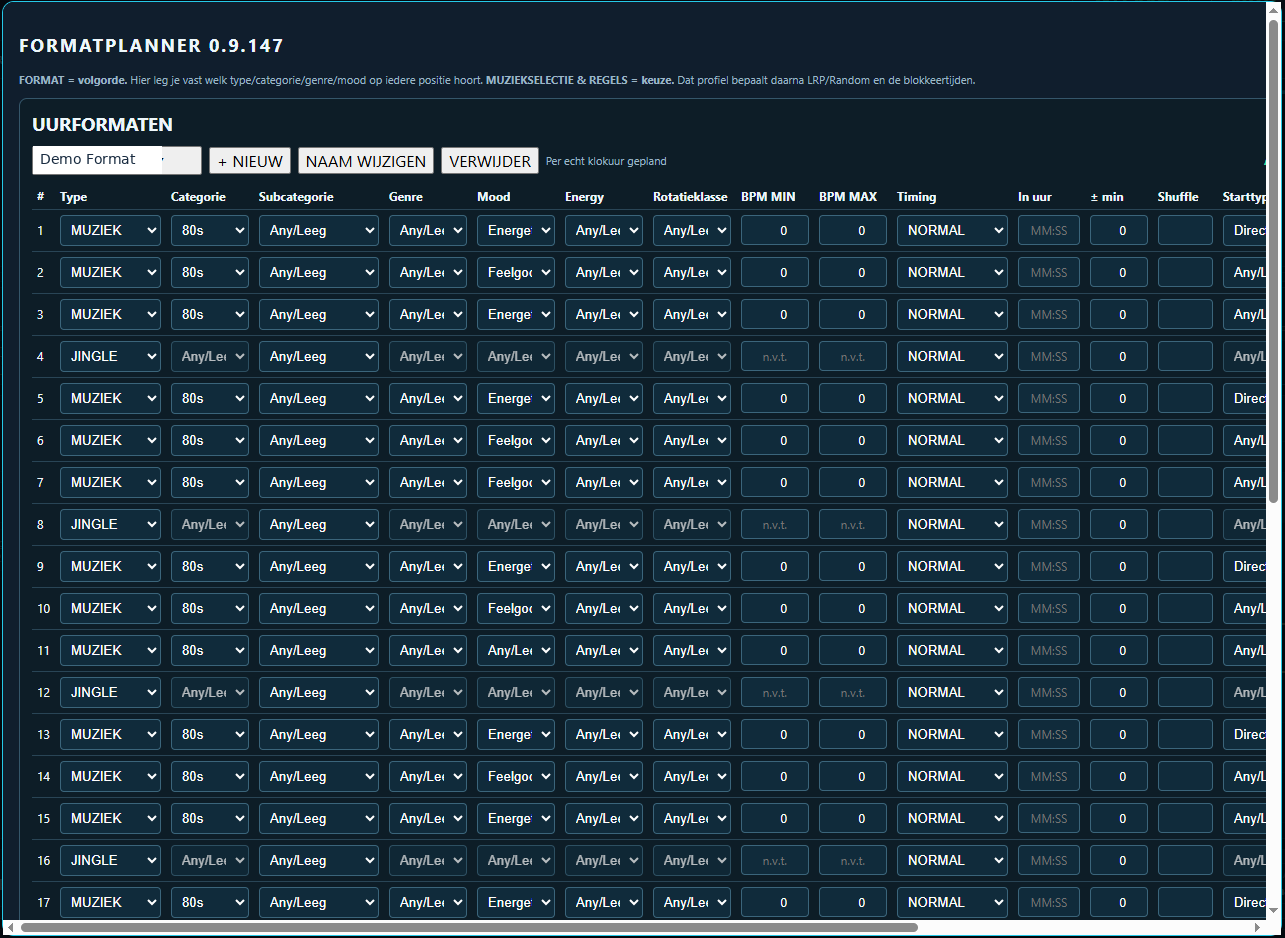Click the NAAM WIJZIGEN button

coord(366,160)
